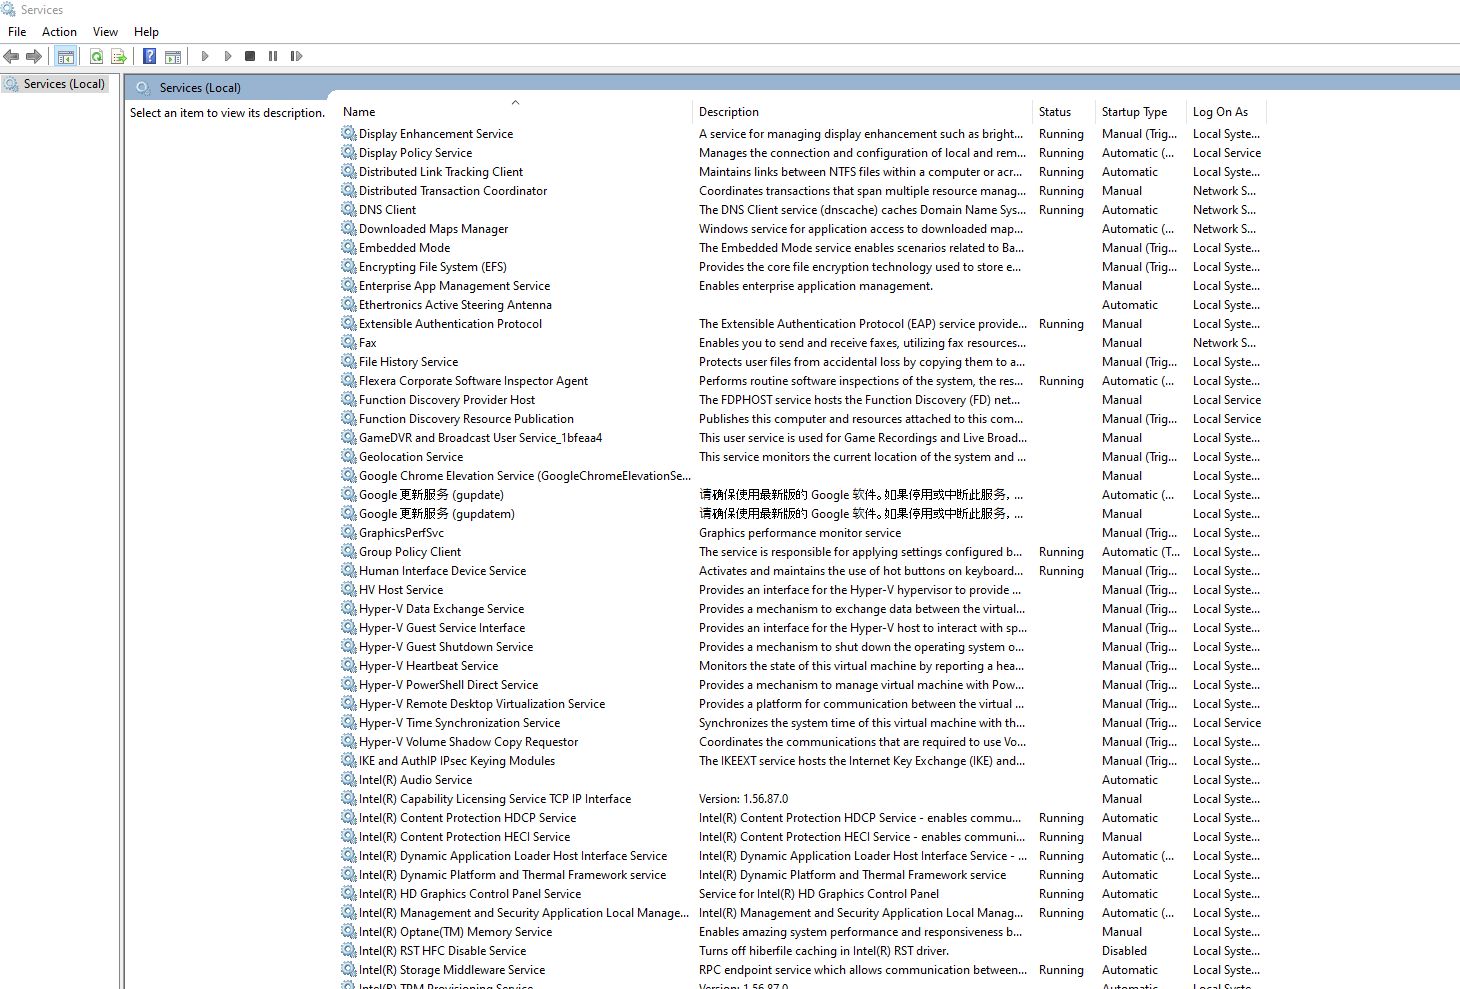
Task: Open the Action menu
Action: (59, 32)
